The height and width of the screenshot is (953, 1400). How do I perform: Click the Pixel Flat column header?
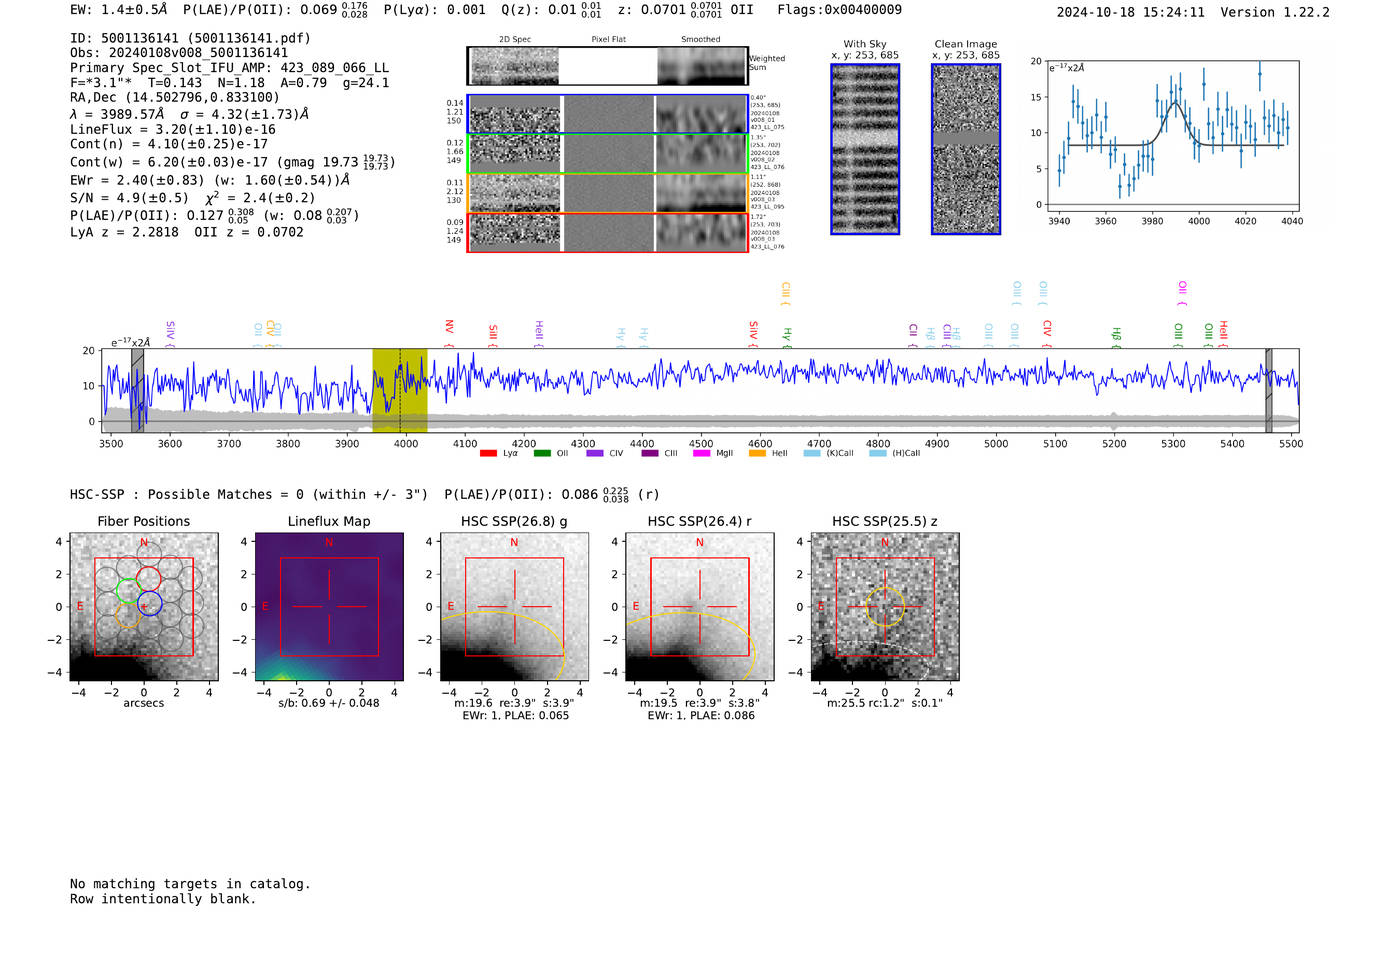click(x=608, y=39)
